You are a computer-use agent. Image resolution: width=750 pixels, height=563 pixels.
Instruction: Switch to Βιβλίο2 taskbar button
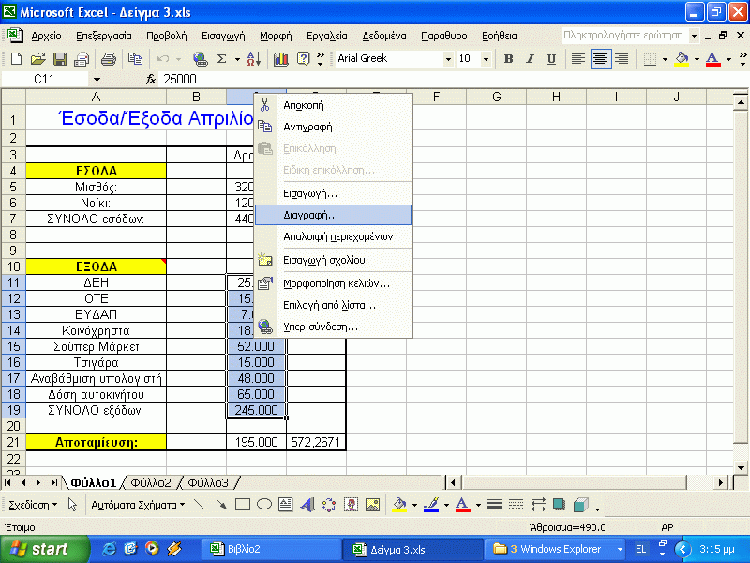[x=270, y=549]
